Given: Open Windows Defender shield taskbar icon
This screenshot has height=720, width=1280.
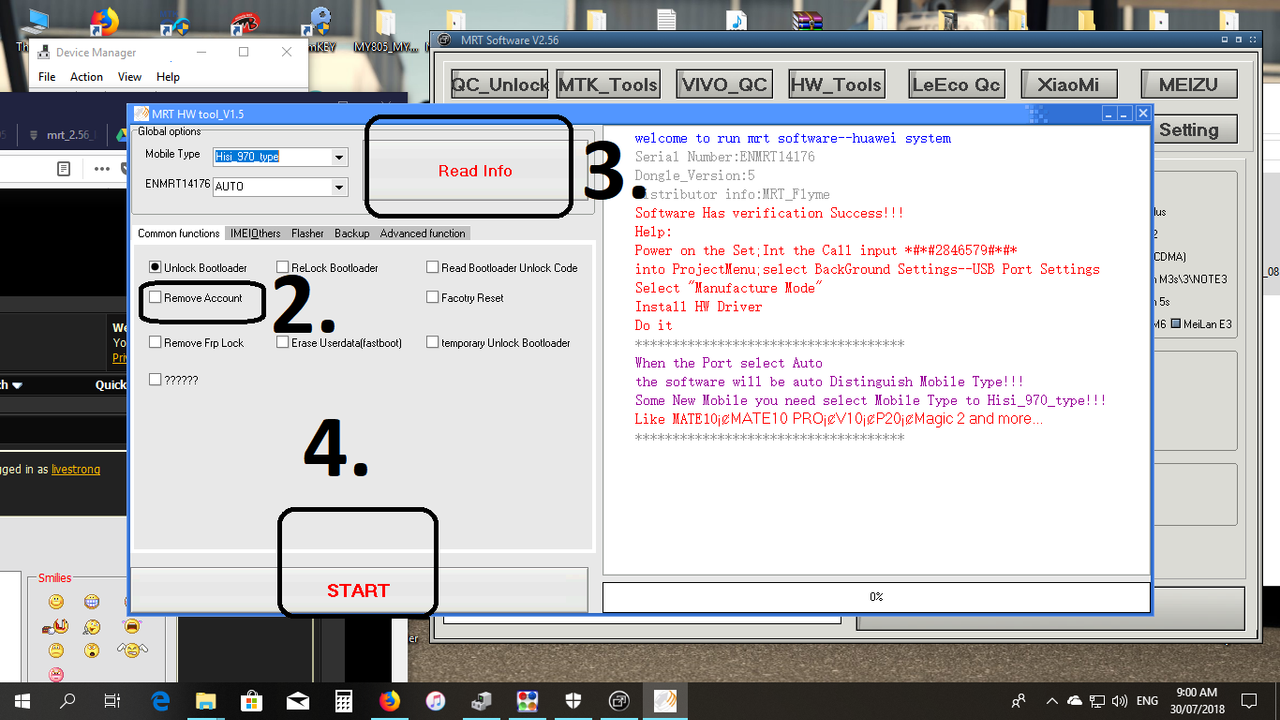Looking at the screenshot, I should click(x=573, y=700).
